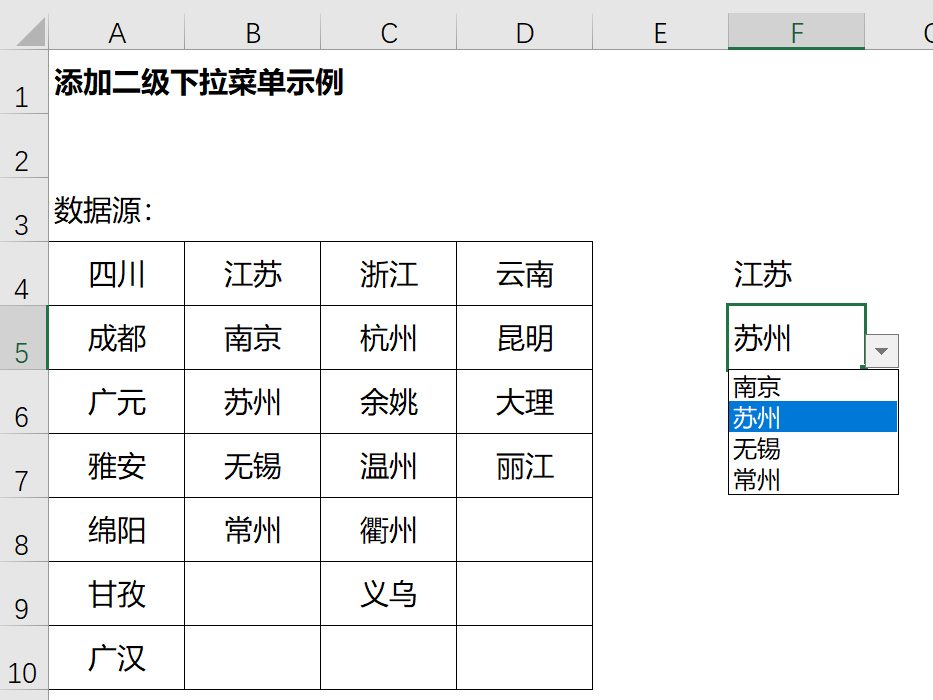Screen dimensions: 933x700
Task: Click column D header
Action: point(524,34)
